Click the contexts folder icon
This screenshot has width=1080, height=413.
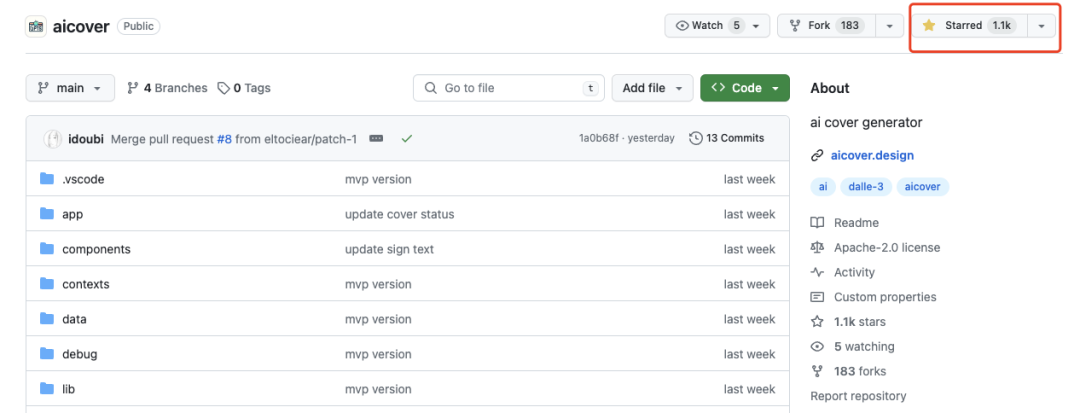coord(47,284)
